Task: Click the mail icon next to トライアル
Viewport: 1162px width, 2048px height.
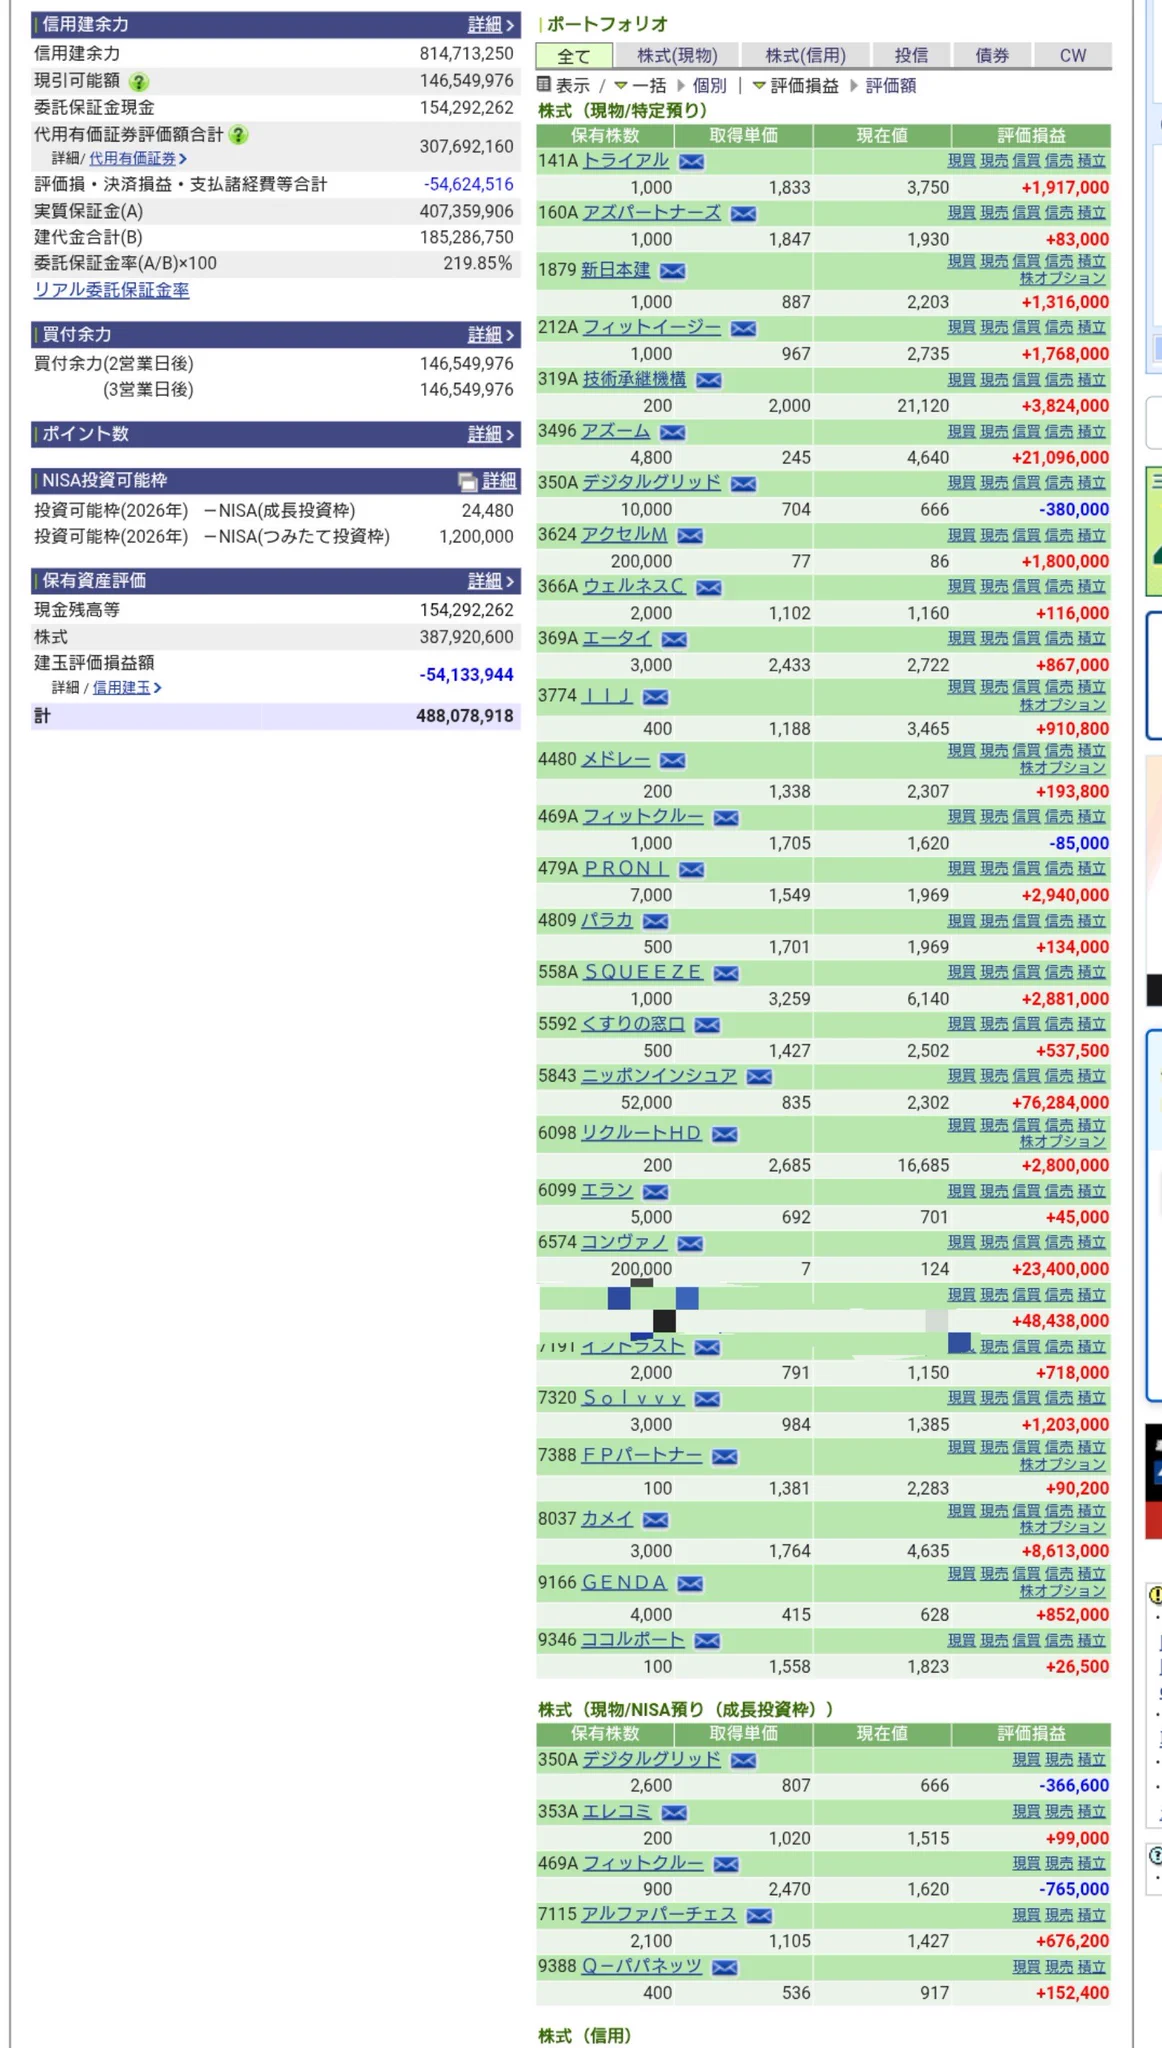Action: click(691, 161)
